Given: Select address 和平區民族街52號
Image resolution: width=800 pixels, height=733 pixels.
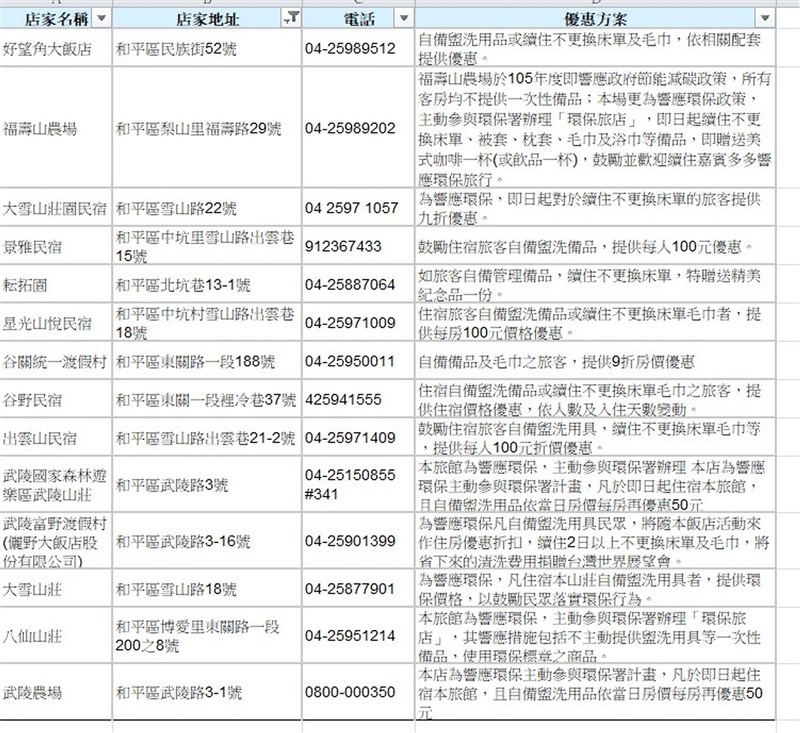Looking at the screenshot, I should [207, 48].
